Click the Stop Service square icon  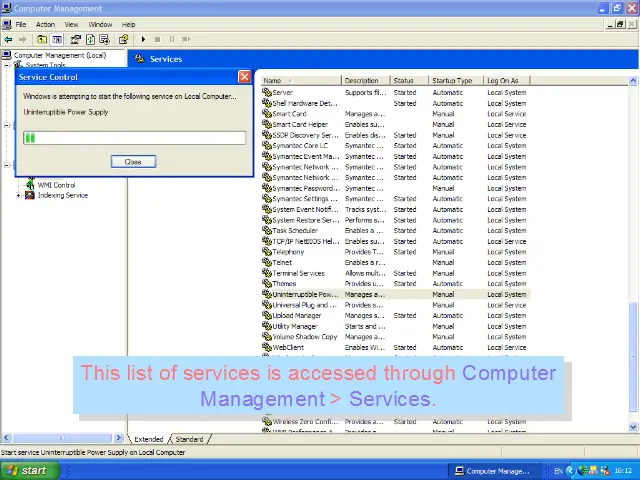(157, 39)
